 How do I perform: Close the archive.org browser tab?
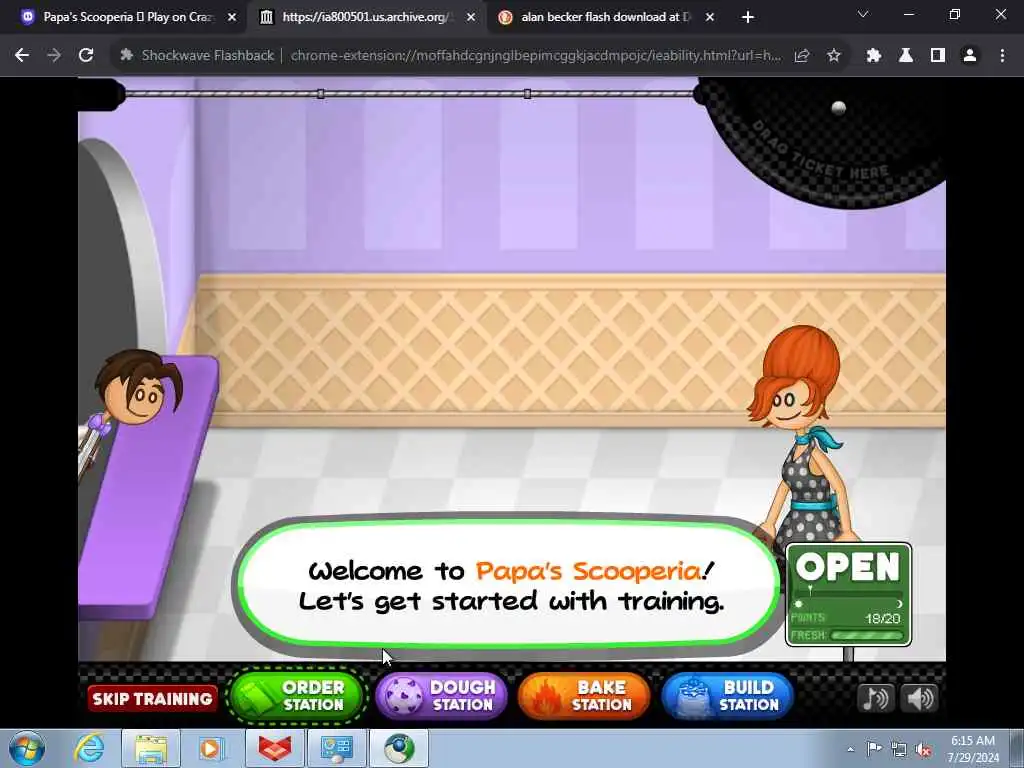(471, 18)
